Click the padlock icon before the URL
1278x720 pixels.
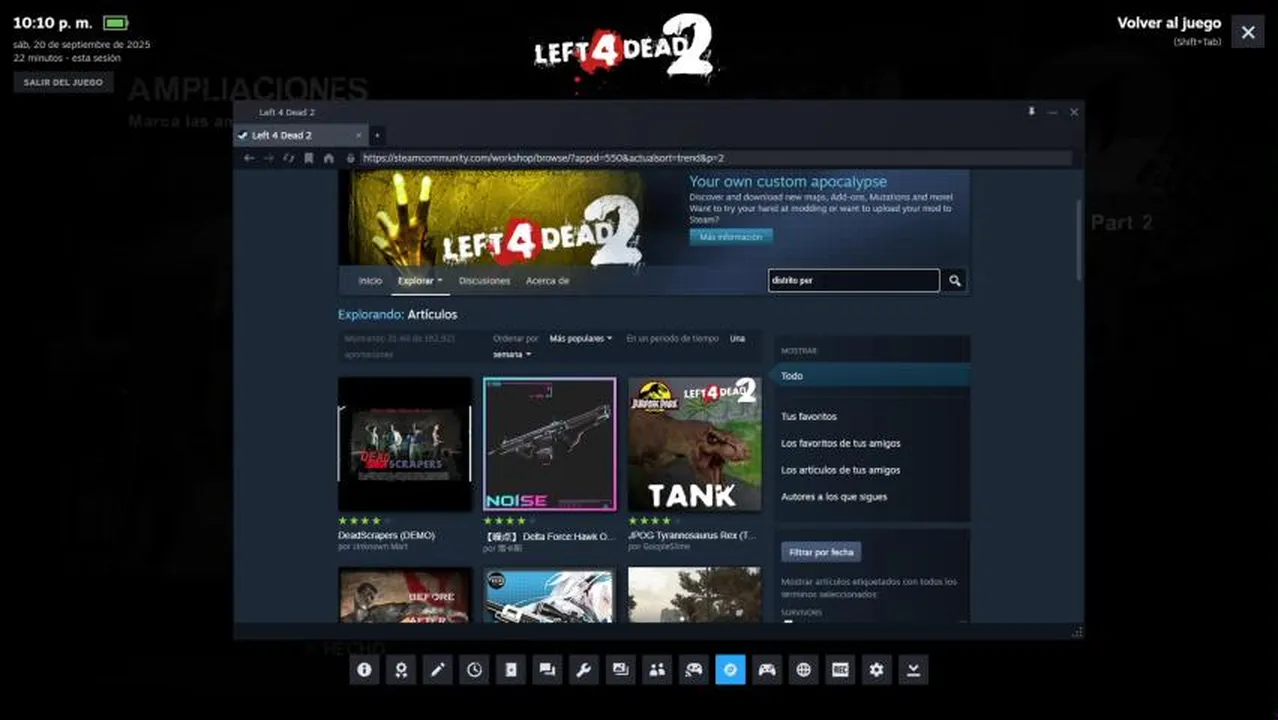pyautogui.click(x=350, y=158)
